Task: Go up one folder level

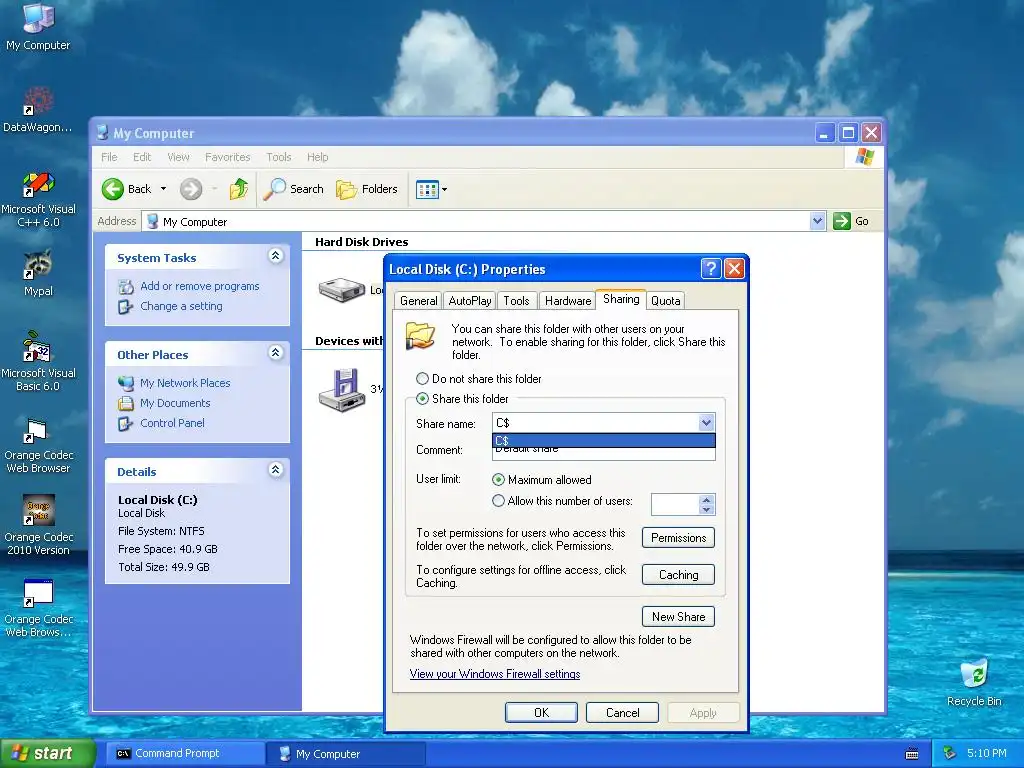Action: pyautogui.click(x=238, y=189)
